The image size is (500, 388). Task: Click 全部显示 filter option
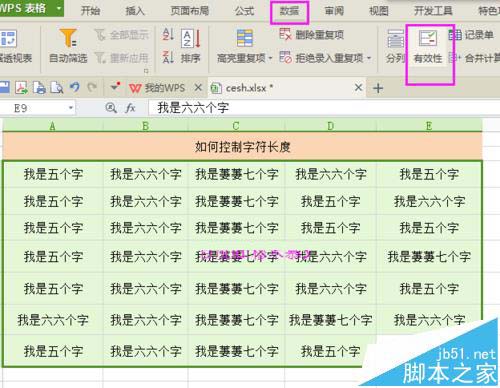121,35
